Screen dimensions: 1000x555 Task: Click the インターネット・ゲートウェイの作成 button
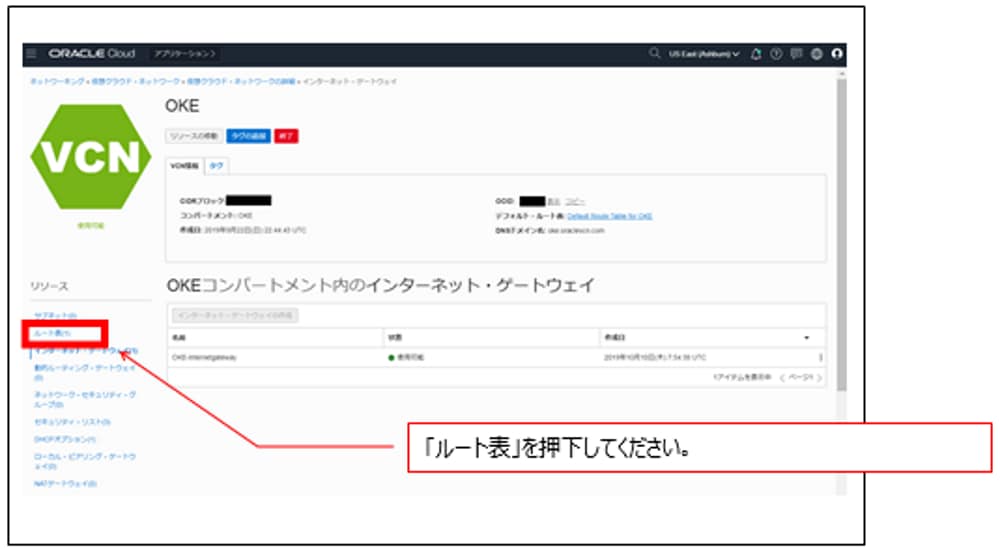pyautogui.click(x=235, y=315)
